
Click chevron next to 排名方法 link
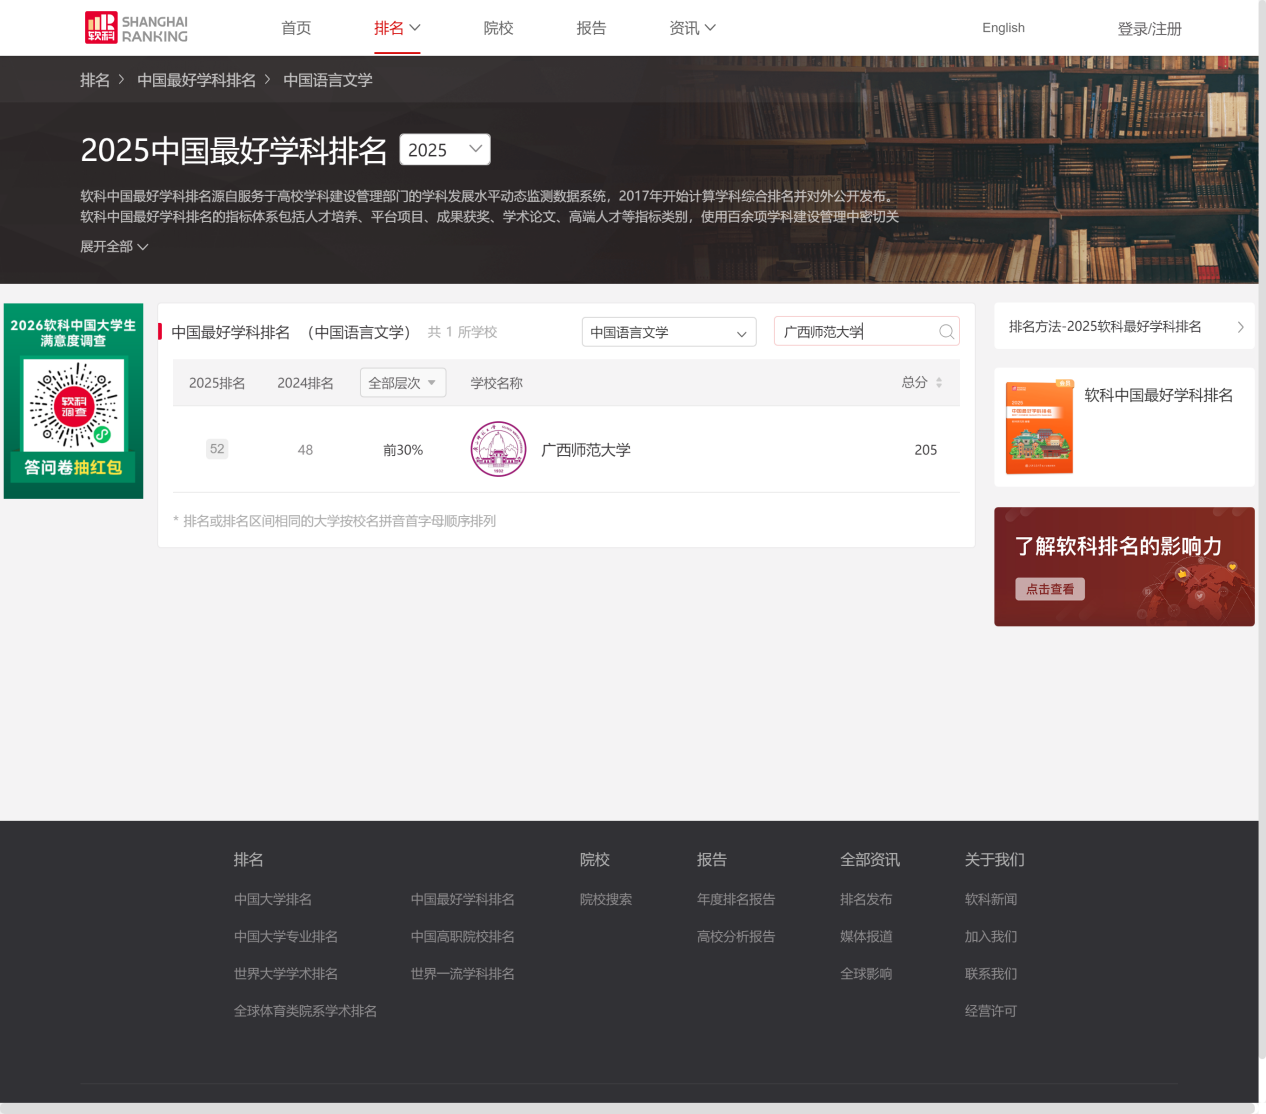[1240, 327]
